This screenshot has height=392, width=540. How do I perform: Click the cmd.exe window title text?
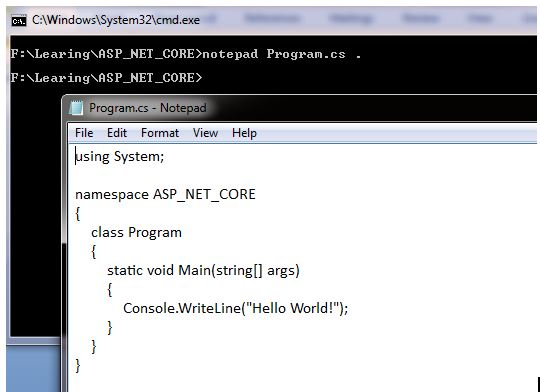pyautogui.click(x=116, y=20)
